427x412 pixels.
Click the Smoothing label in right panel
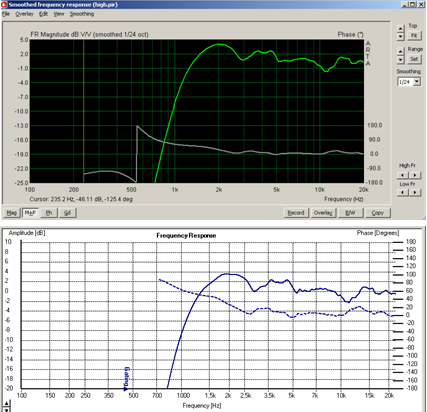pos(409,71)
